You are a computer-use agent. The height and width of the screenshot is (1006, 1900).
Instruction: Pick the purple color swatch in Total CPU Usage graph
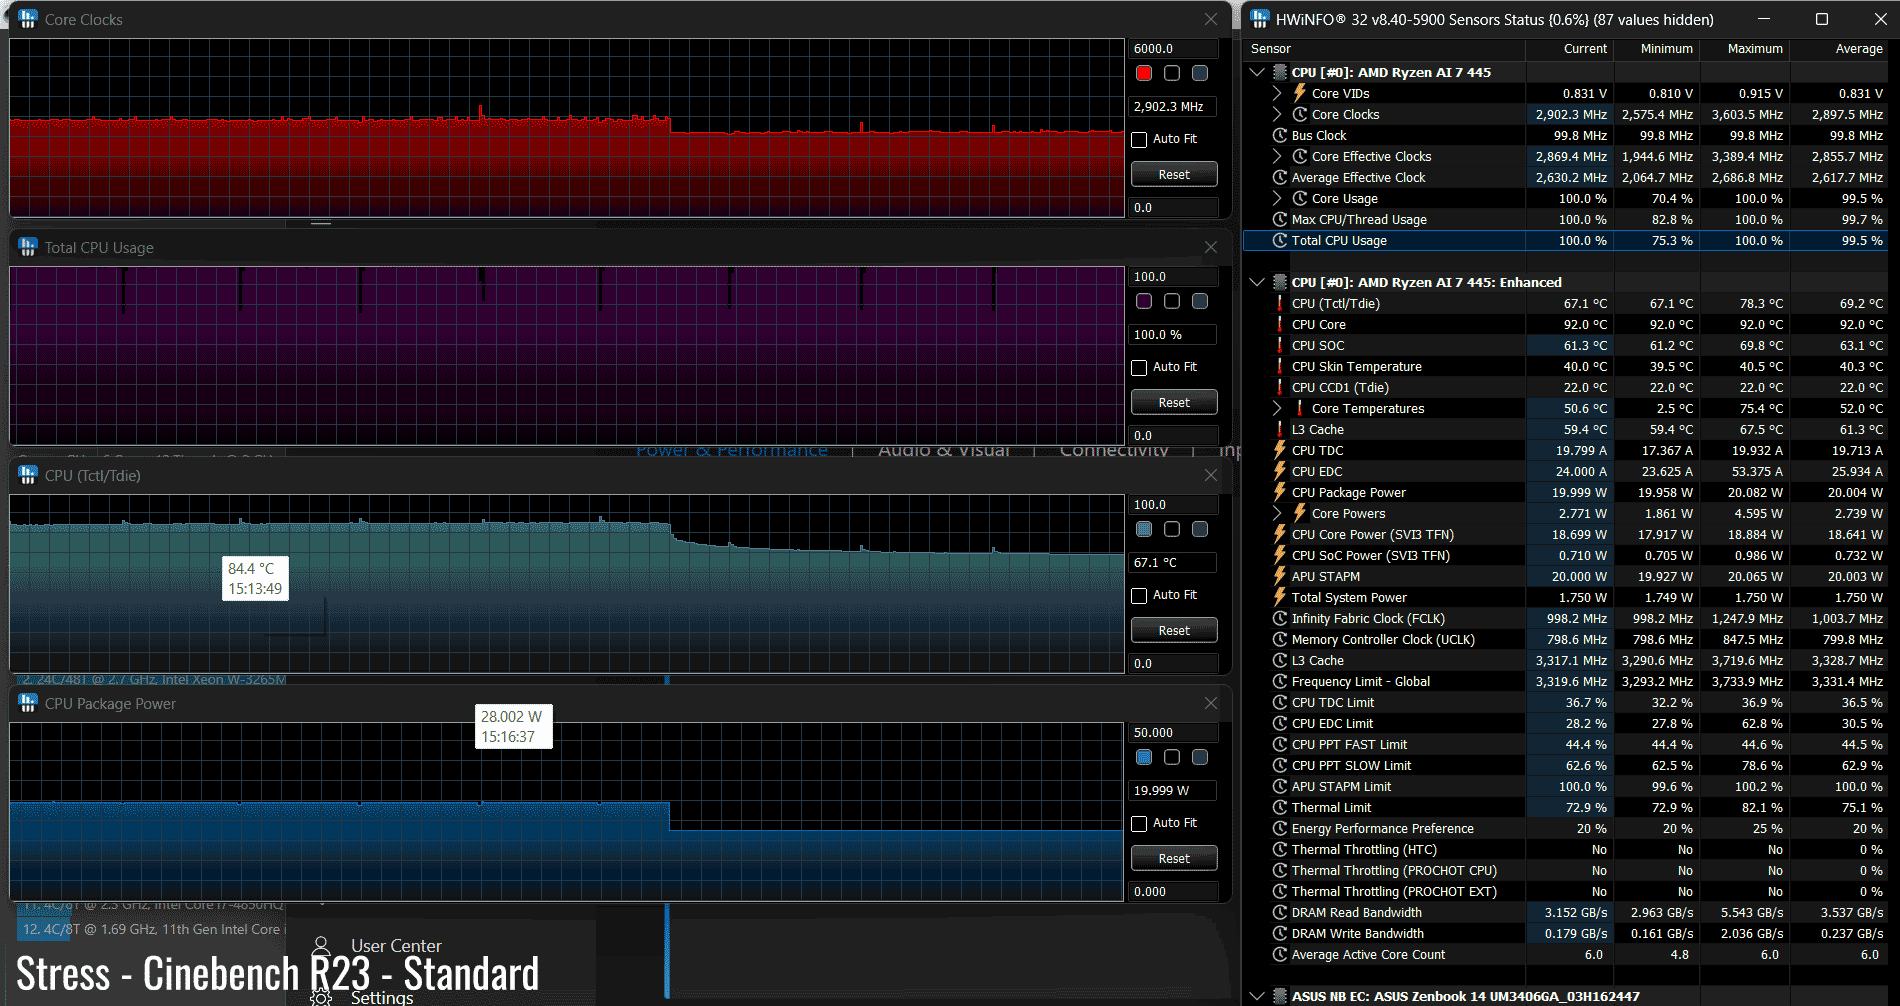point(1144,301)
